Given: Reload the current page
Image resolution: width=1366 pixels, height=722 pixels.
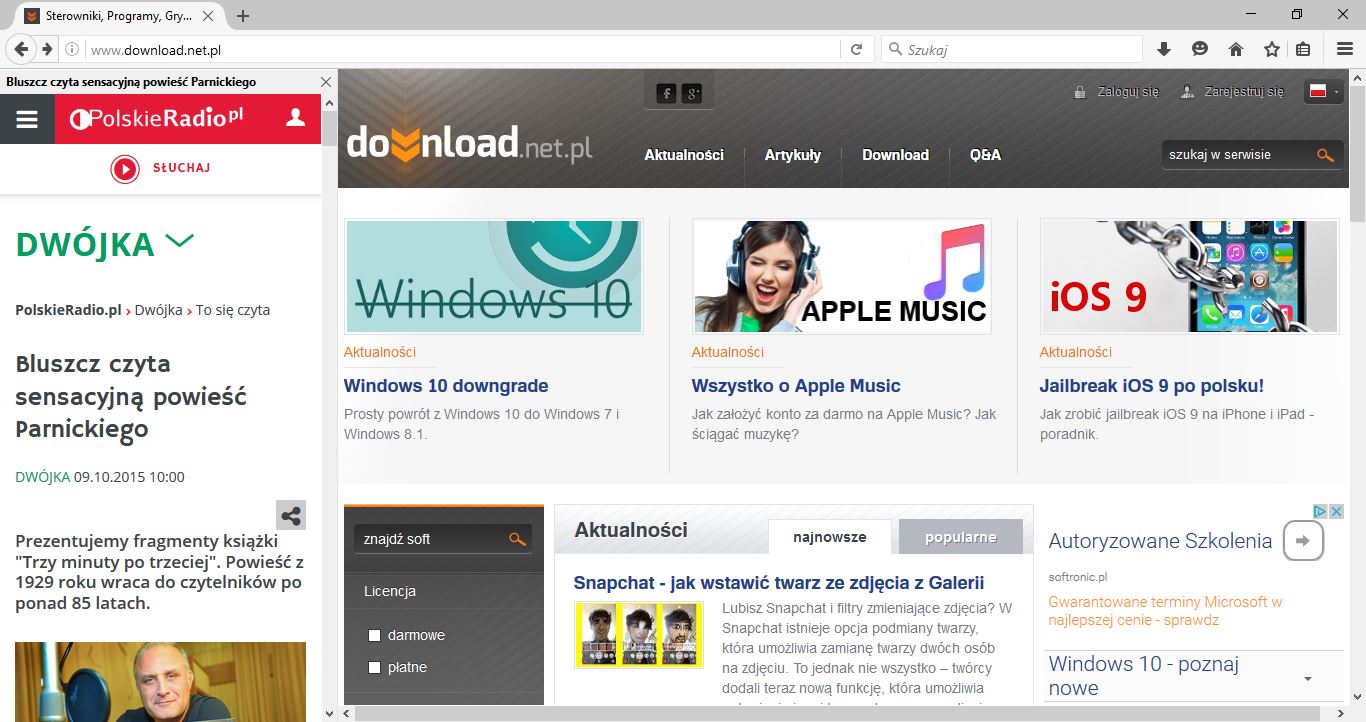Looking at the screenshot, I should point(857,49).
